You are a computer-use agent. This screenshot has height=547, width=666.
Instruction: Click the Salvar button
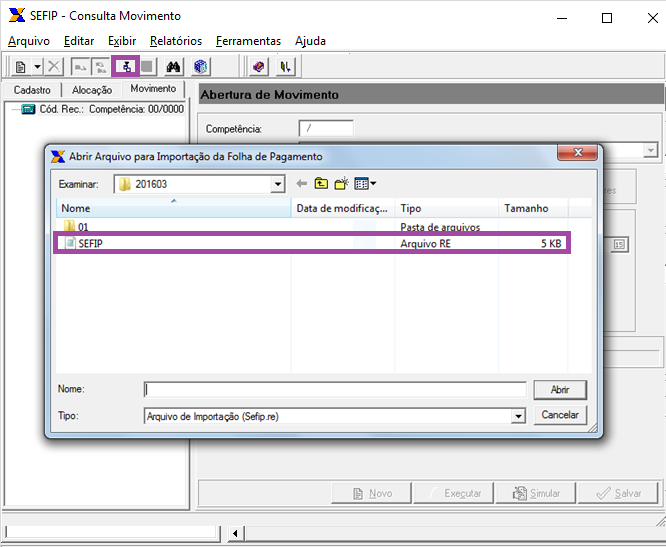(x=618, y=493)
